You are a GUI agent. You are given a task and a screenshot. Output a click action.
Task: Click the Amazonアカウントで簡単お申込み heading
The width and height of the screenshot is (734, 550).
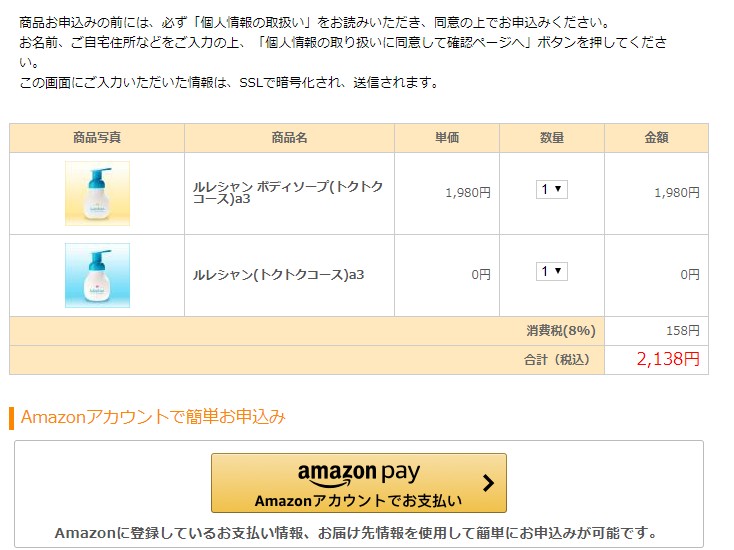click(153, 417)
